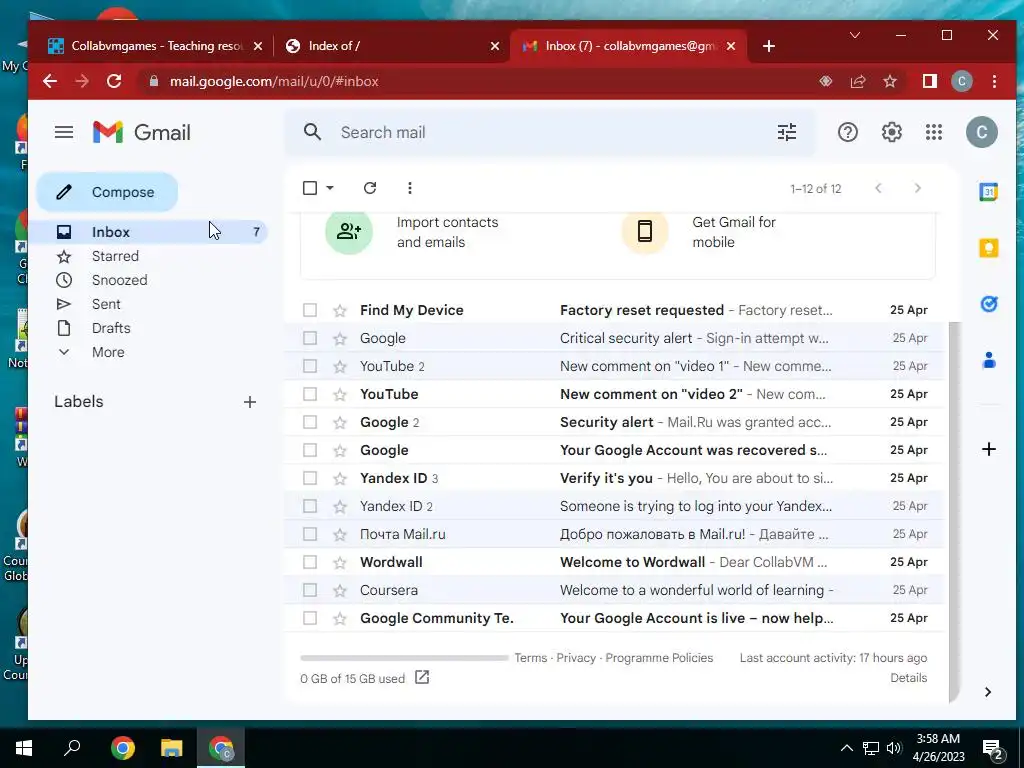
Task: Get add-ons plus icon in side panel
Action: point(989,449)
